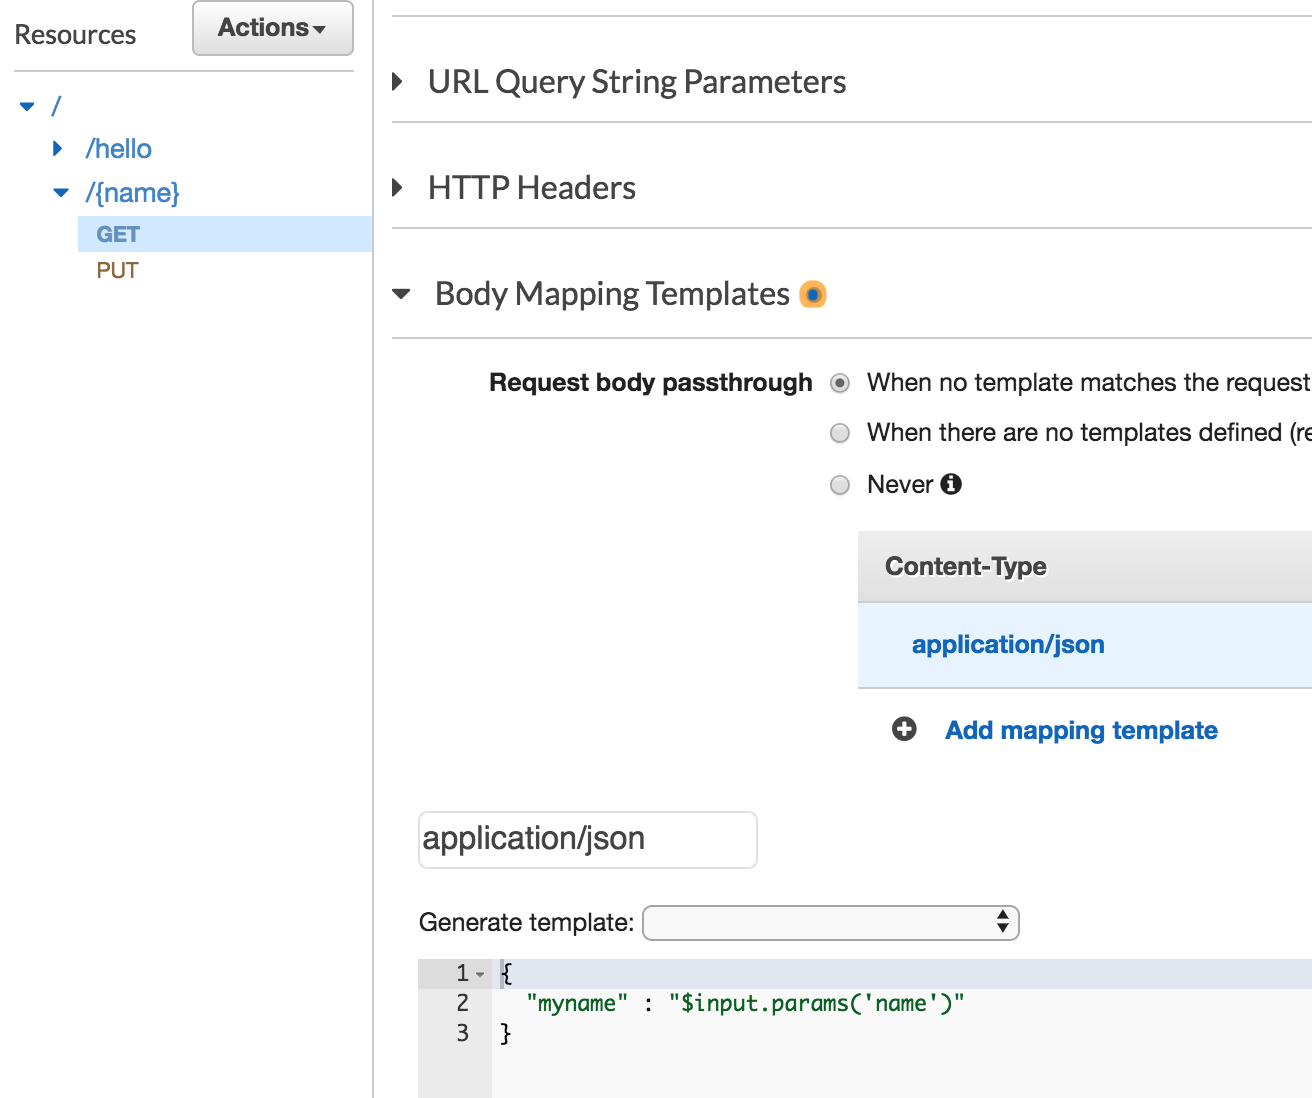Collapse the Body Mapping Templates section
Viewport: 1312px width, 1098px height.
tap(402, 294)
